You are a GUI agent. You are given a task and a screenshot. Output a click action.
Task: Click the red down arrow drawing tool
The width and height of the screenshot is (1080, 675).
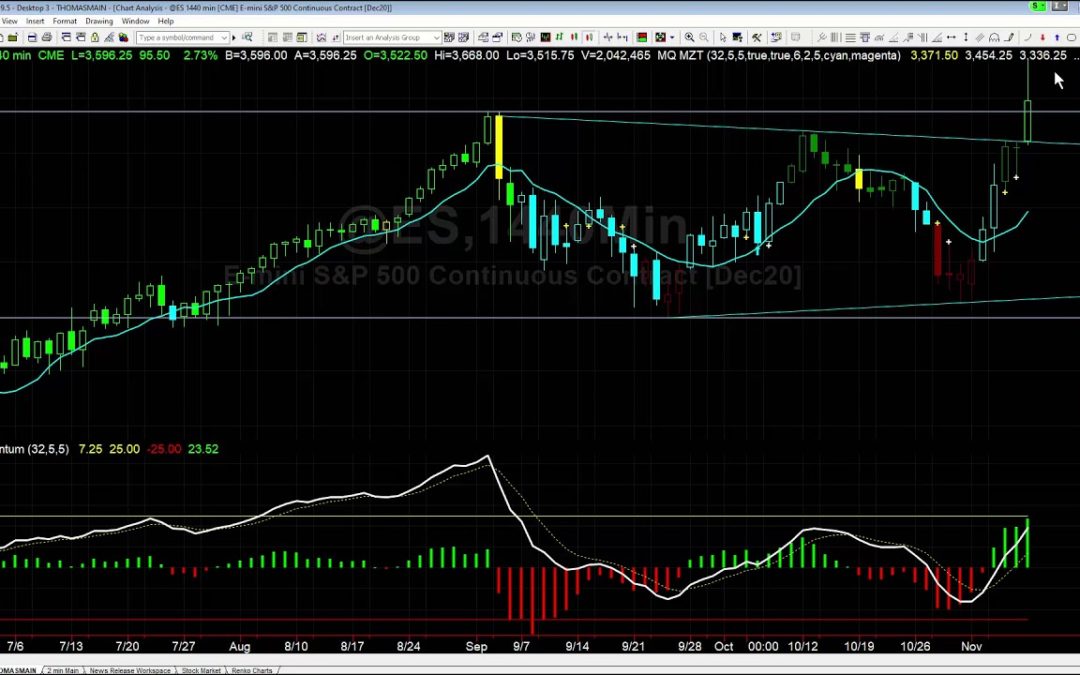[x=1043, y=37]
